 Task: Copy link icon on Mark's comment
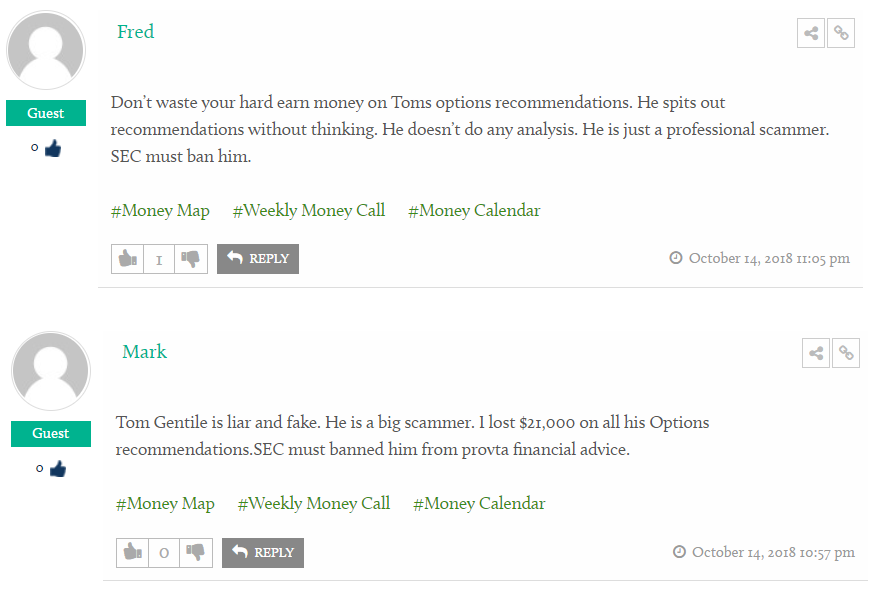(846, 353)
